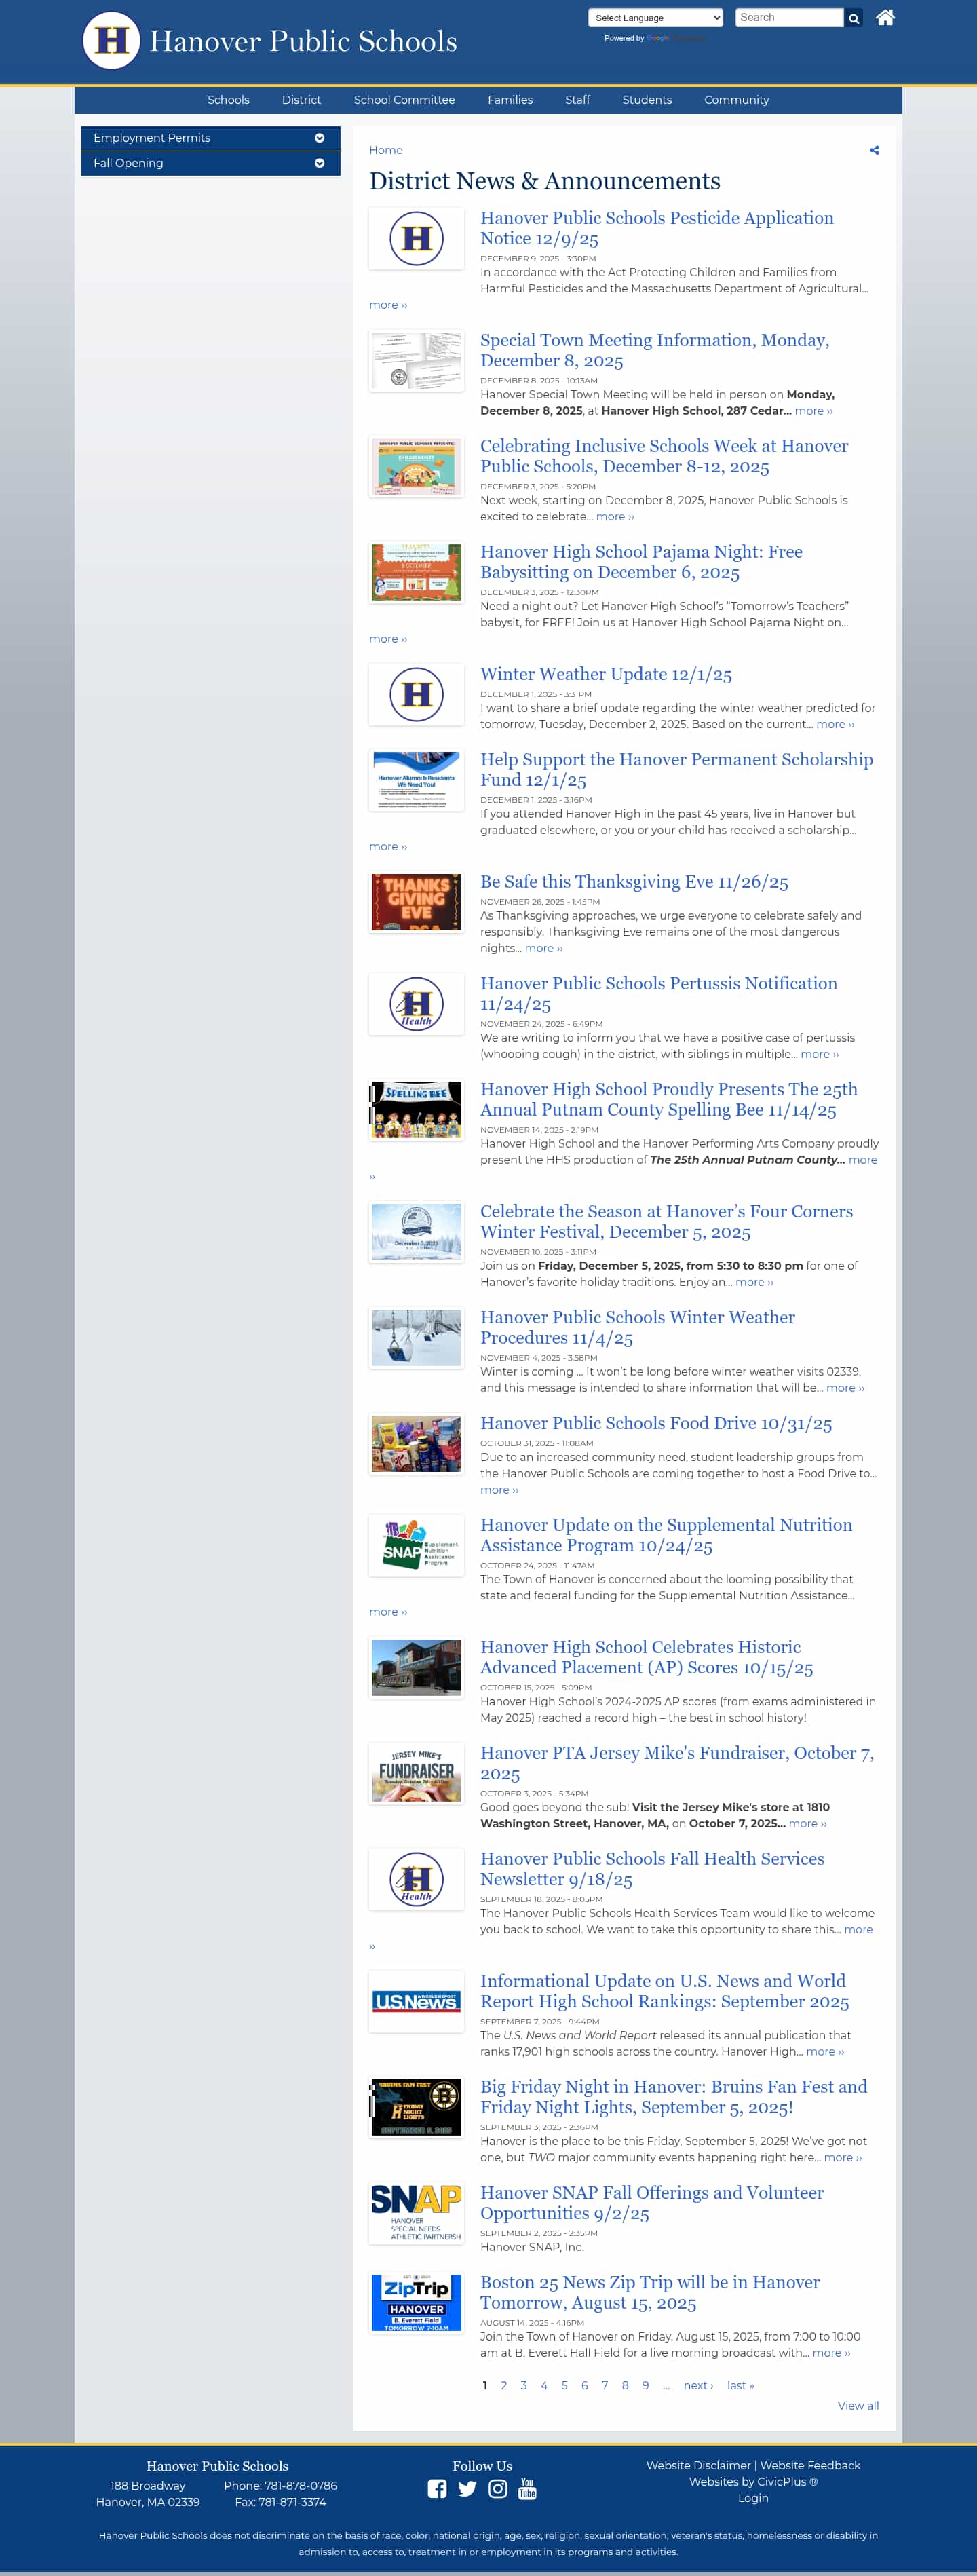Screen dimensions: 977x2576
Task: Open Select Language dropdown
Action: pos(655,18)
